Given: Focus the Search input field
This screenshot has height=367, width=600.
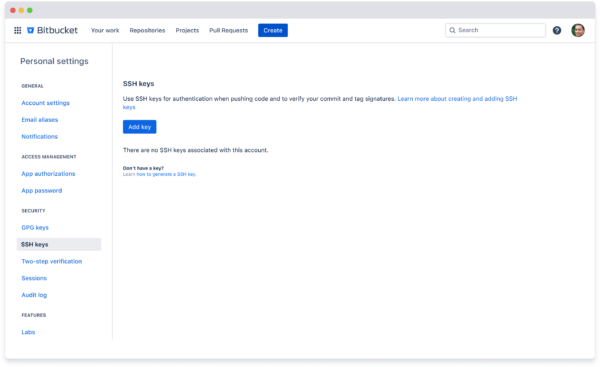Looking at the screenshot, I should click(495, 30).
